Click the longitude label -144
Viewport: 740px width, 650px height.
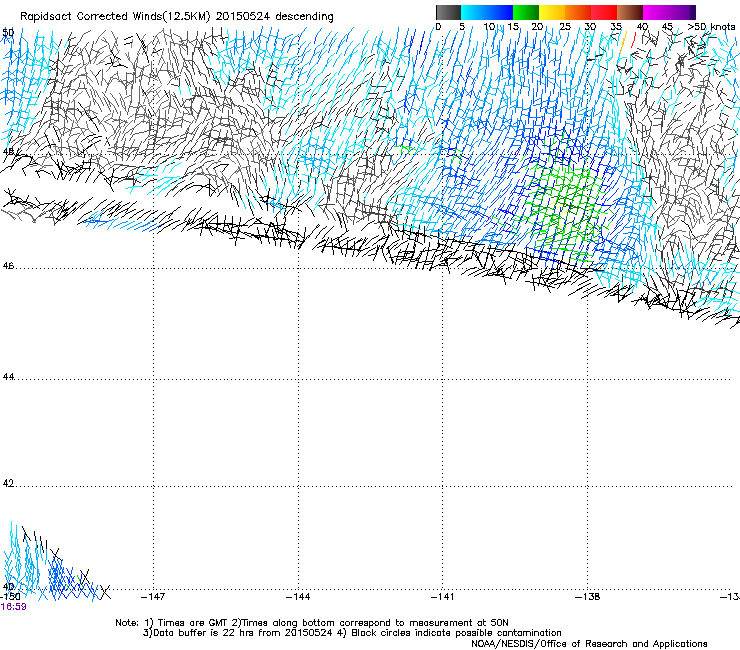point(298,597)
